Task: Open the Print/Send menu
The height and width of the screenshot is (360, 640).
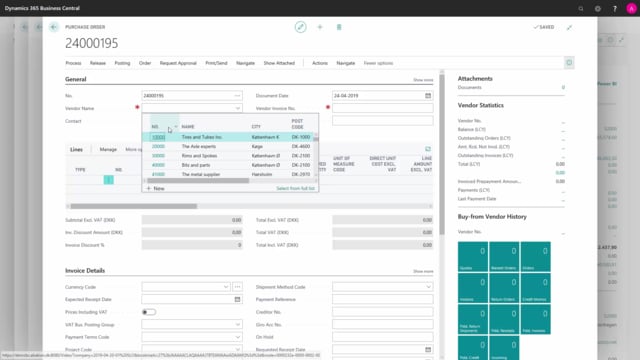Action: pyautogui.click(x=216, y=63)
